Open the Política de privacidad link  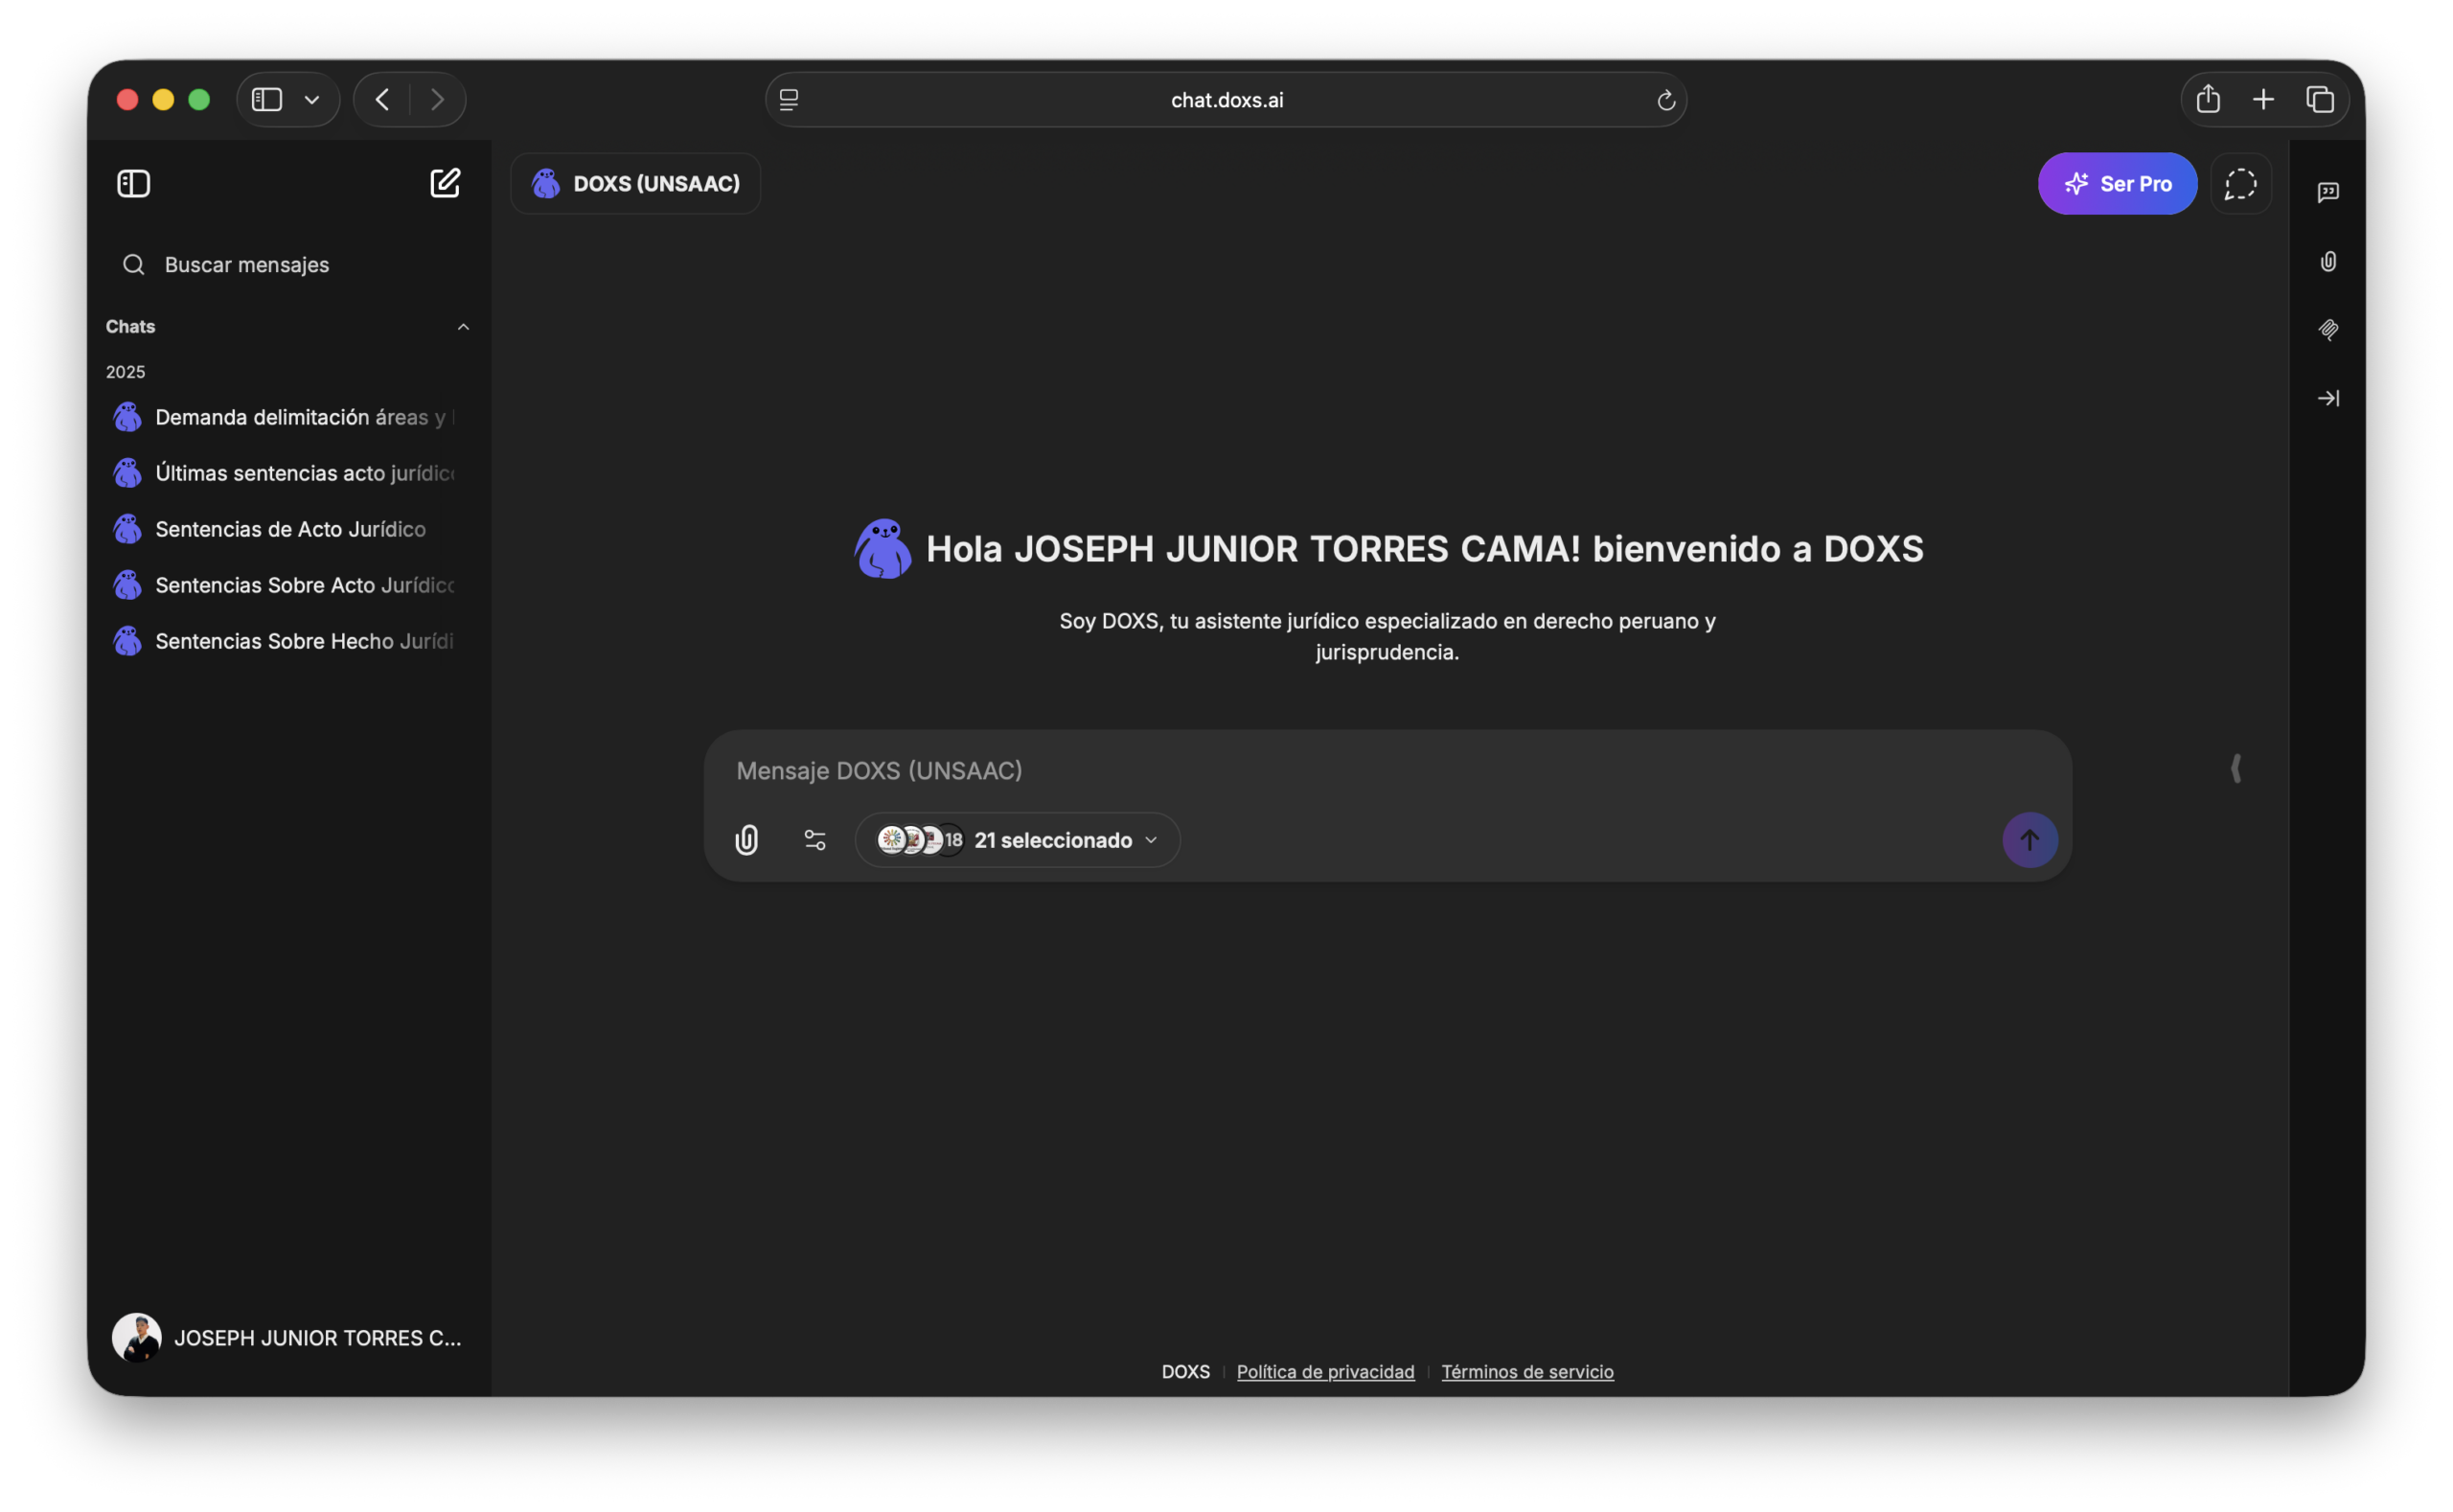pyautogui.click(x=1325, y=1372)
